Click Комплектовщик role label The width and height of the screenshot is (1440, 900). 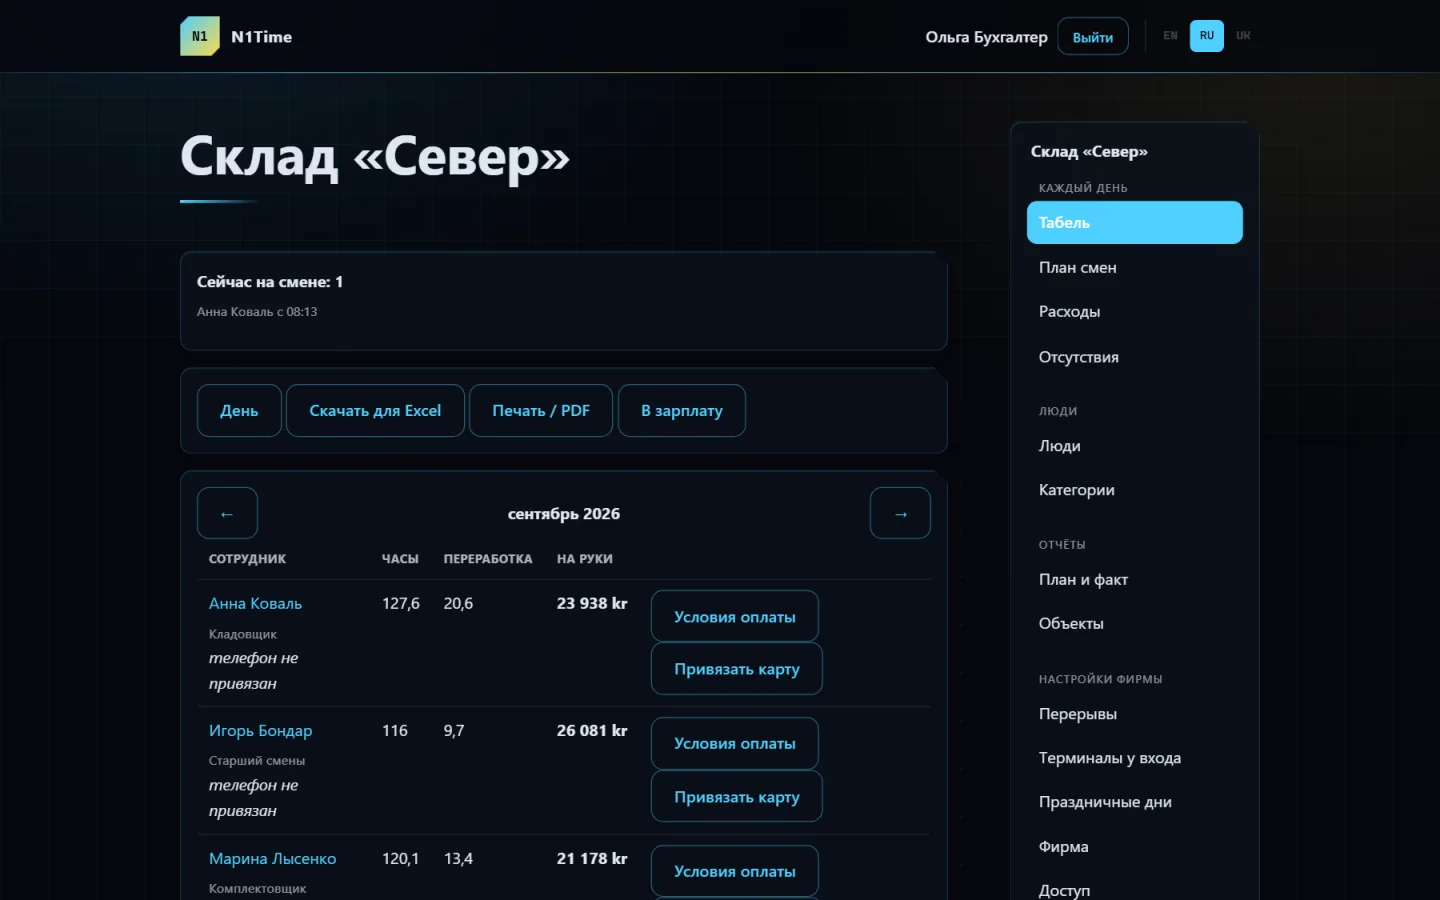point(257,889)
